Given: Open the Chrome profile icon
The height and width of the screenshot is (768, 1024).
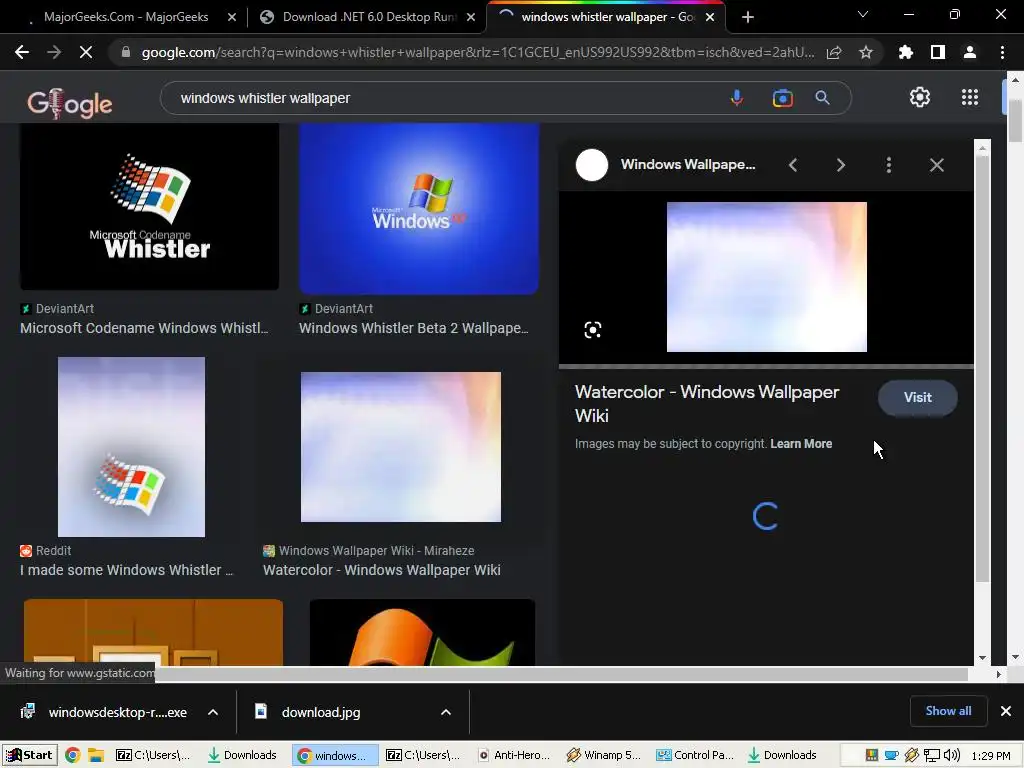Looking at the screenshot, I should pos(970,52).
